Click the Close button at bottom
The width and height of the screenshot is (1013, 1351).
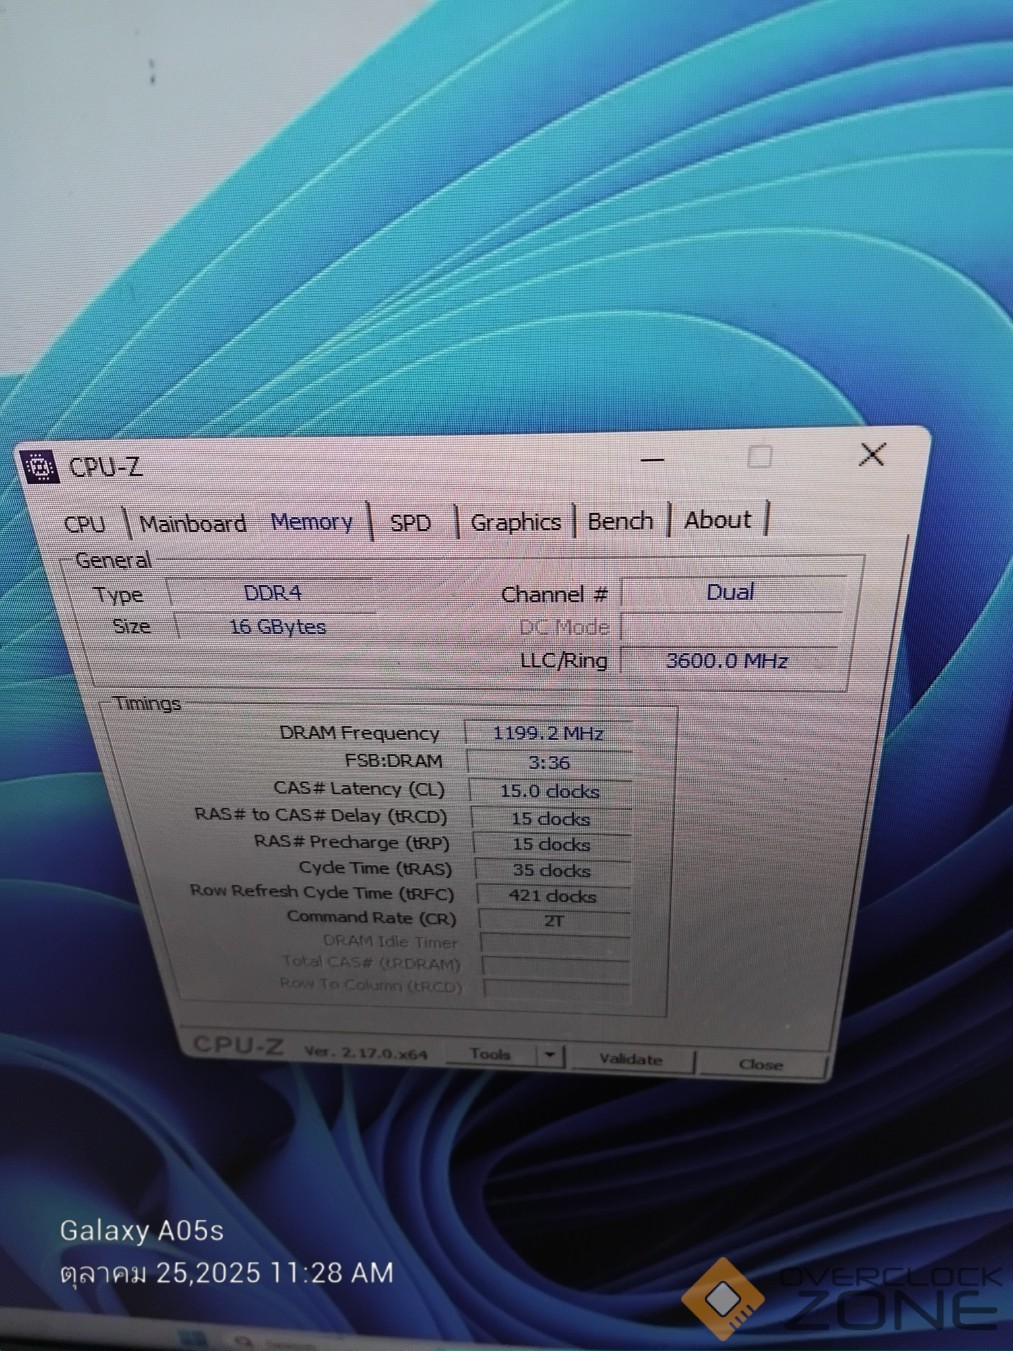[761, 1064]
